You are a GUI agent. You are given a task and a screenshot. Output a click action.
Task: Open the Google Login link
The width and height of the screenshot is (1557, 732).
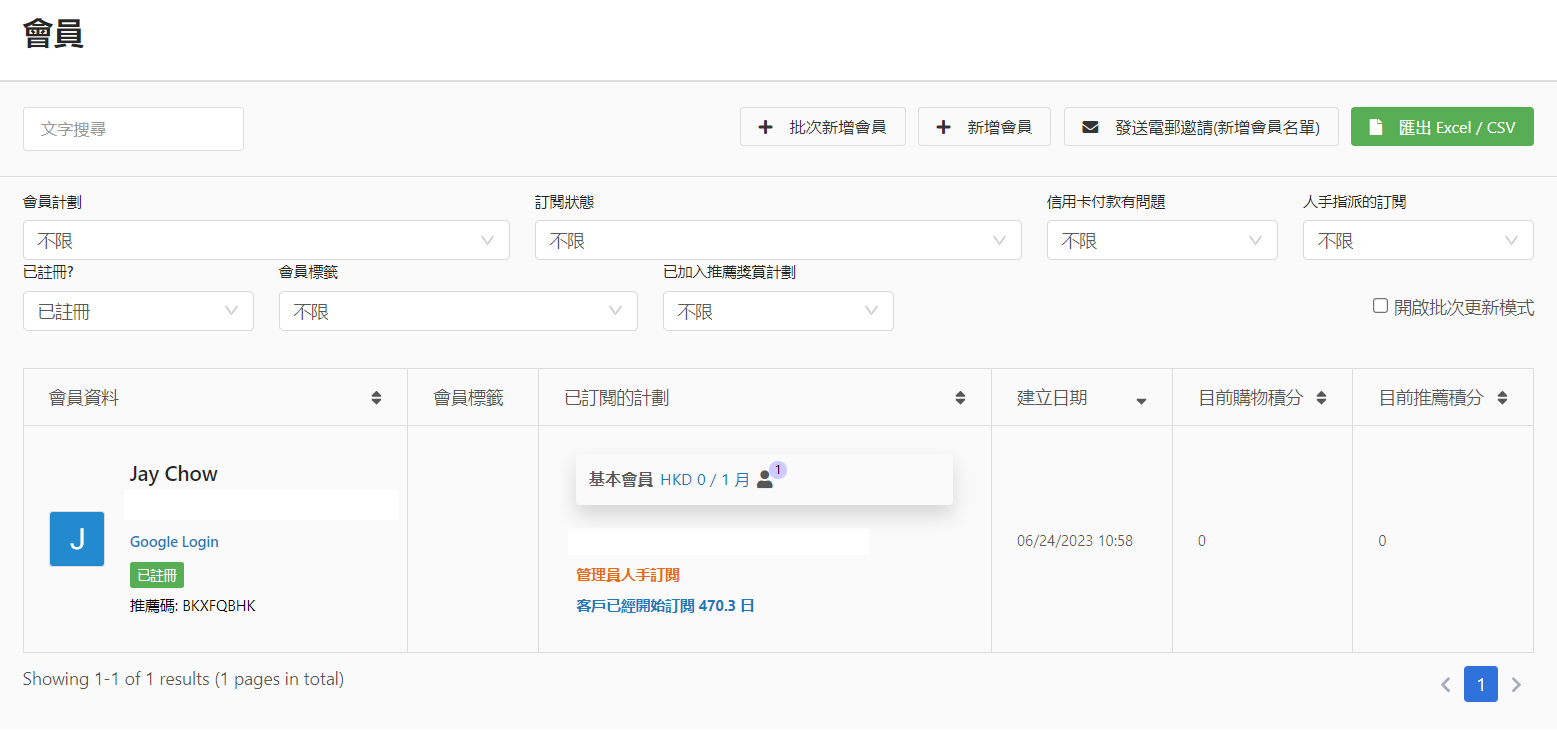tap(174, 542)
